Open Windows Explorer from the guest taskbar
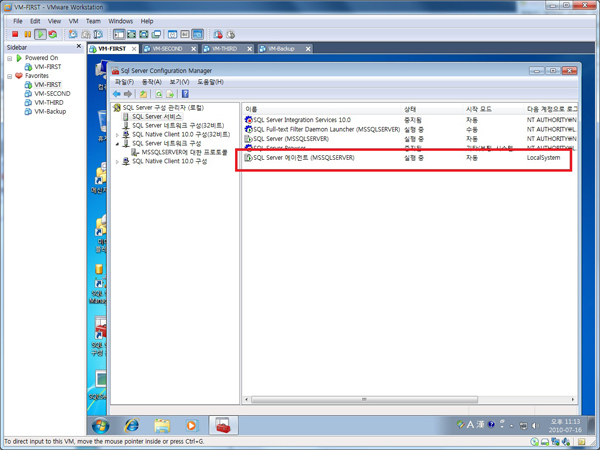This screenshot has height=450, width=600. coord(162,425)
